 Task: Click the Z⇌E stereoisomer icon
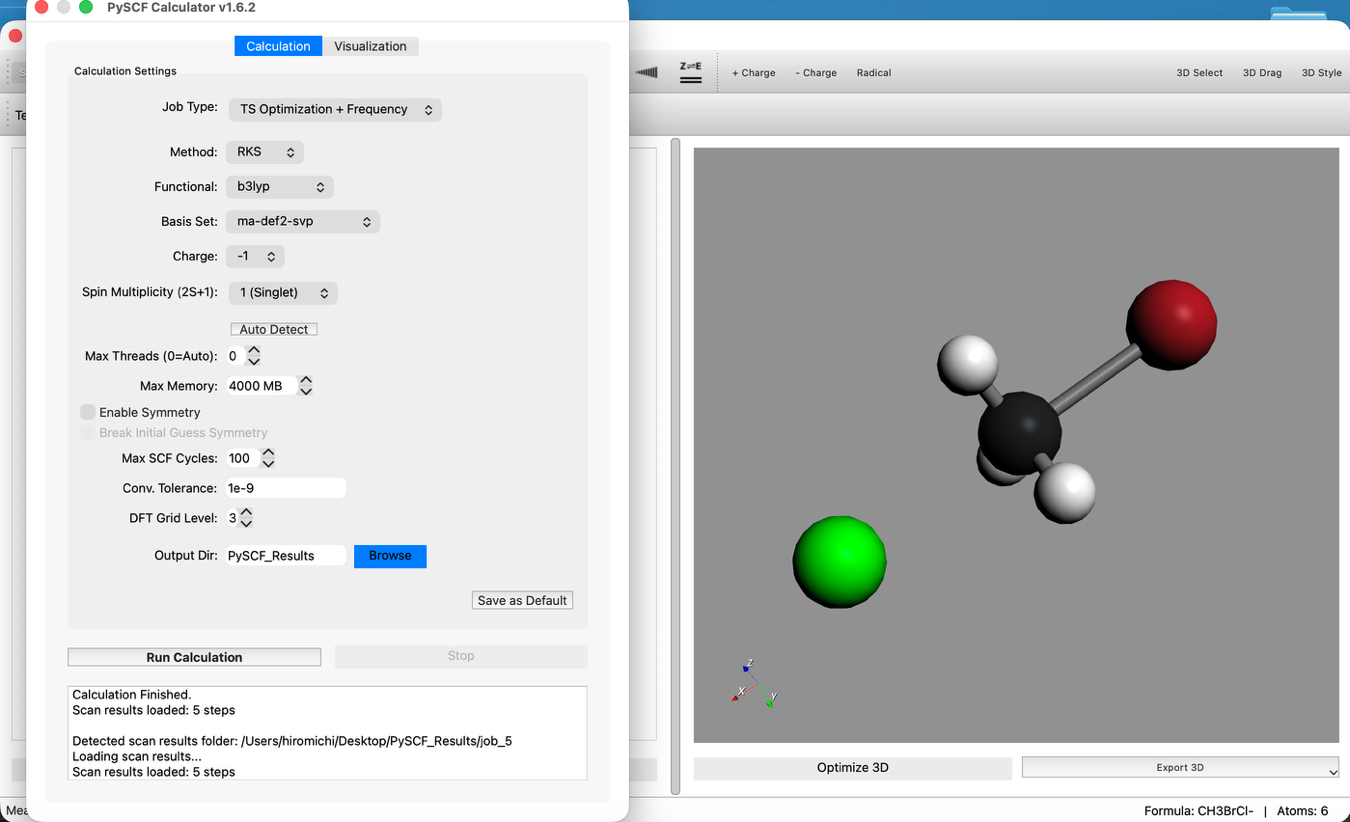tap(691, 71)
